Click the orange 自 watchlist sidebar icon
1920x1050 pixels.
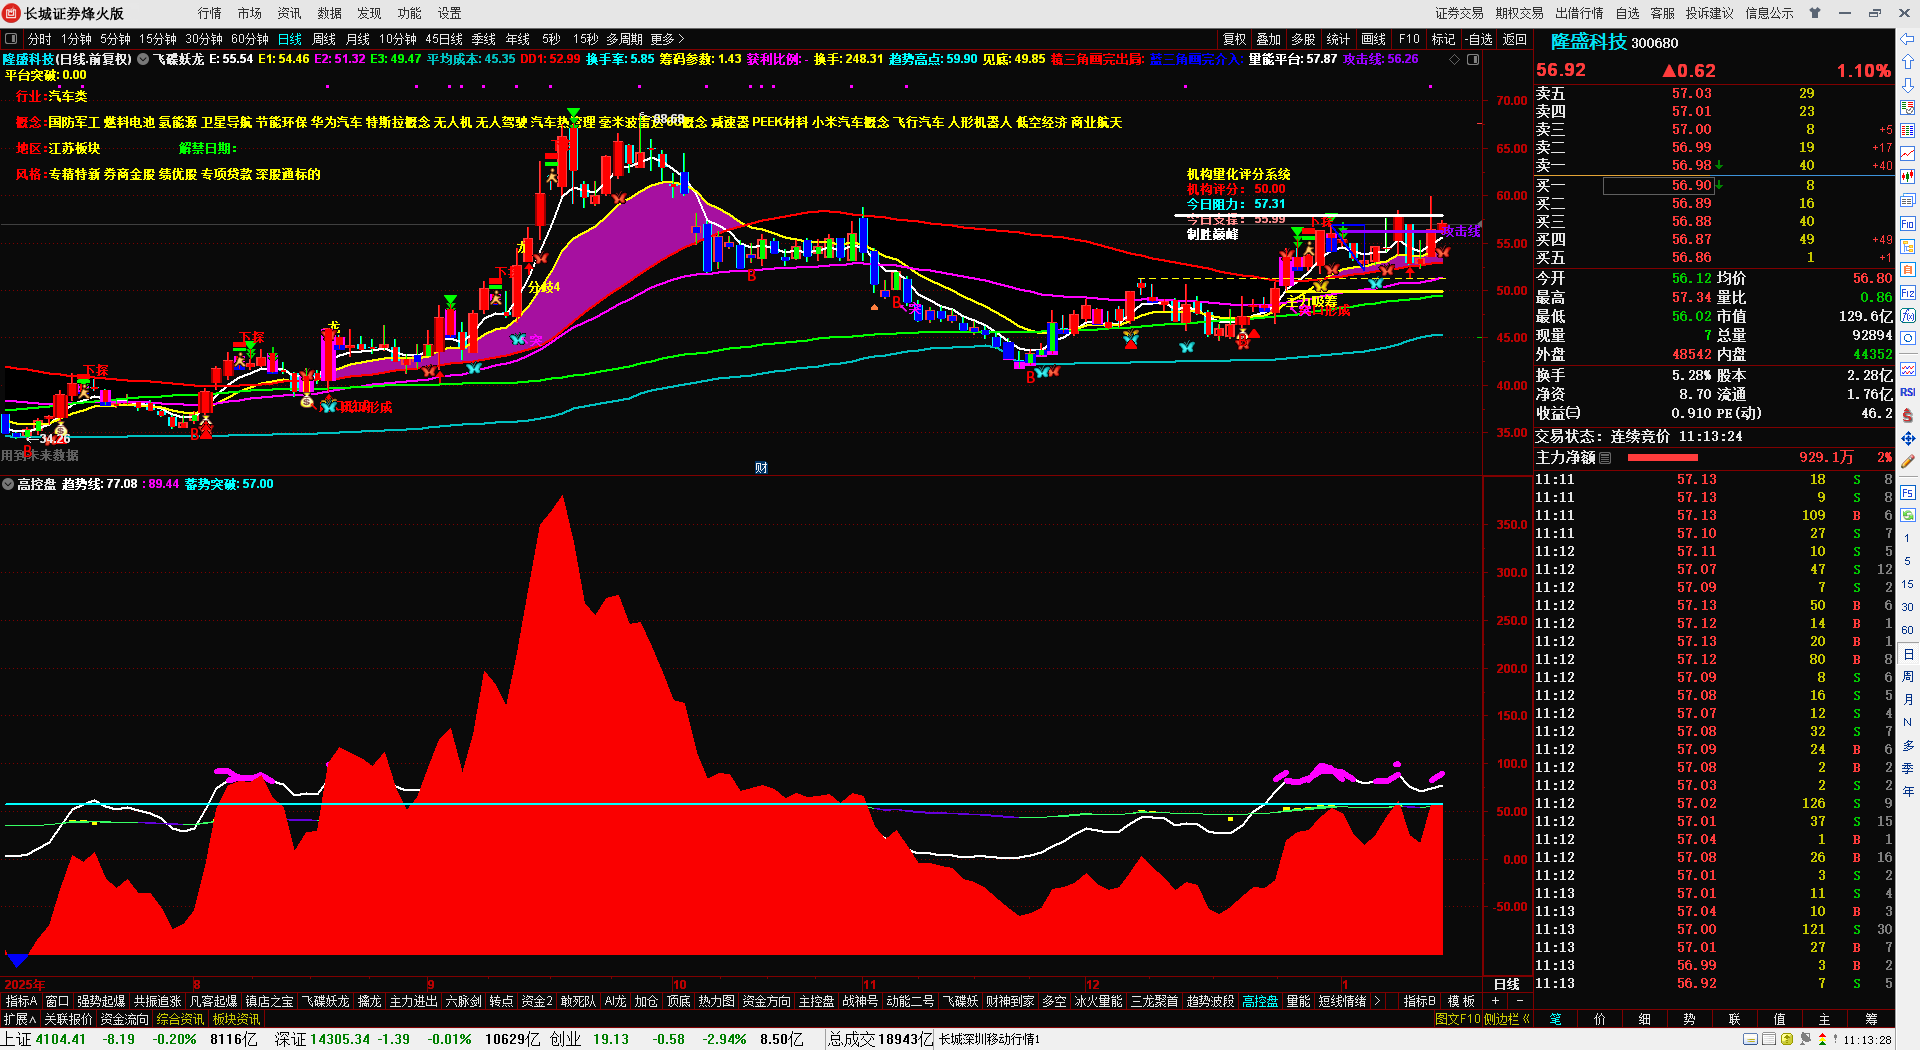1907,269
